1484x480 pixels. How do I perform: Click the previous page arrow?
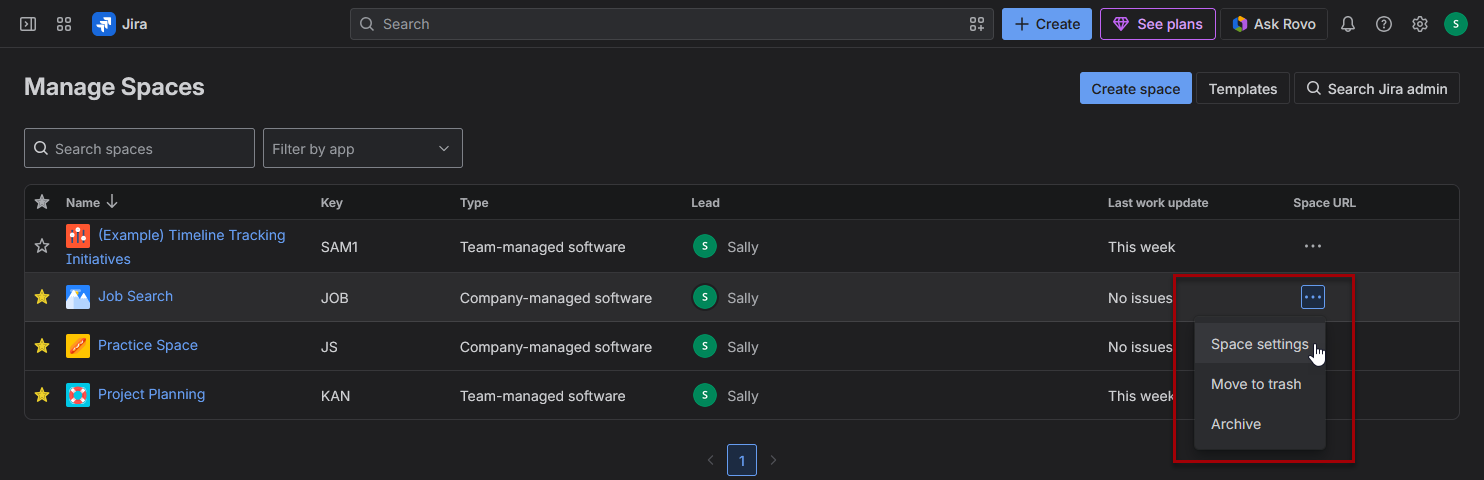pos(711,460)
